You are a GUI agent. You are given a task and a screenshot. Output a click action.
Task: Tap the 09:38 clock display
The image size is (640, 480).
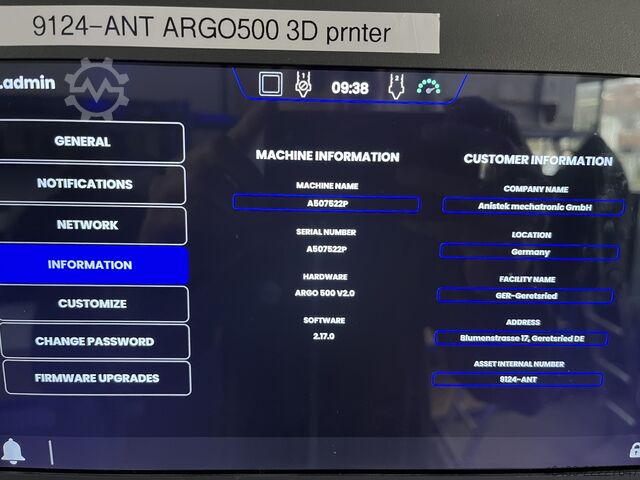[350, 88]
